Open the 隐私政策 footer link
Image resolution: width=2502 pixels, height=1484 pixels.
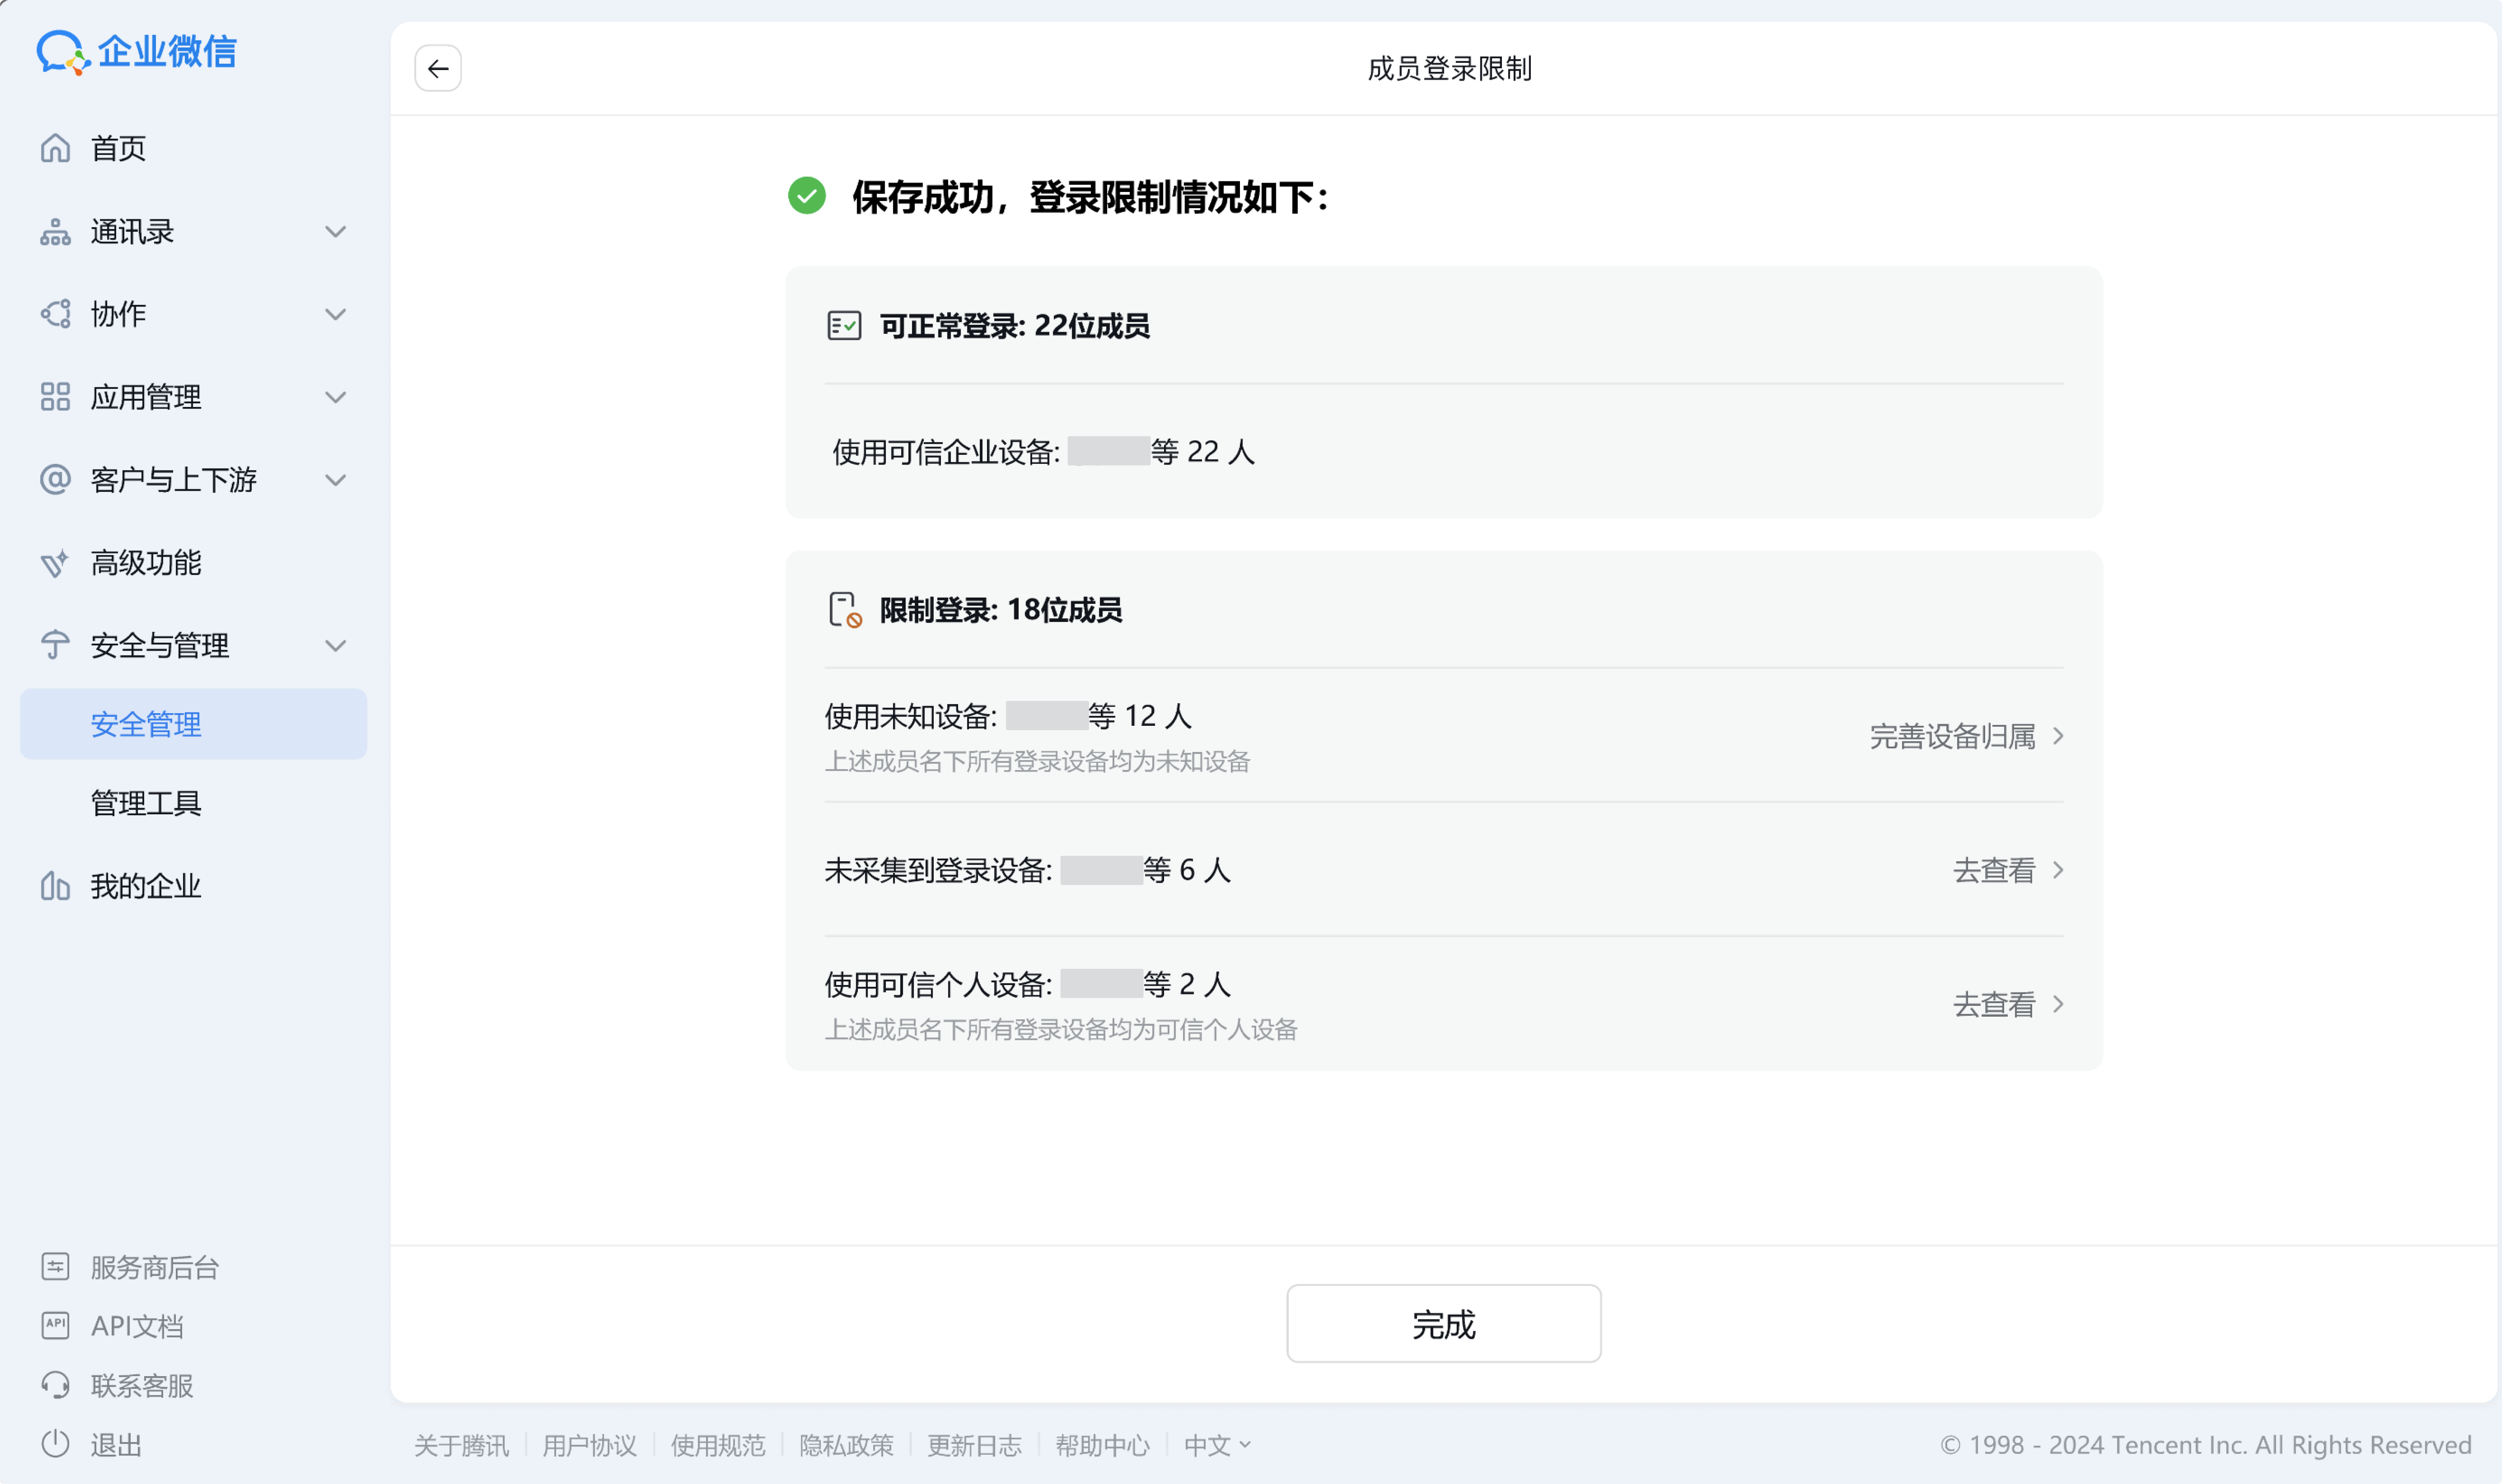click(846, 1445)
